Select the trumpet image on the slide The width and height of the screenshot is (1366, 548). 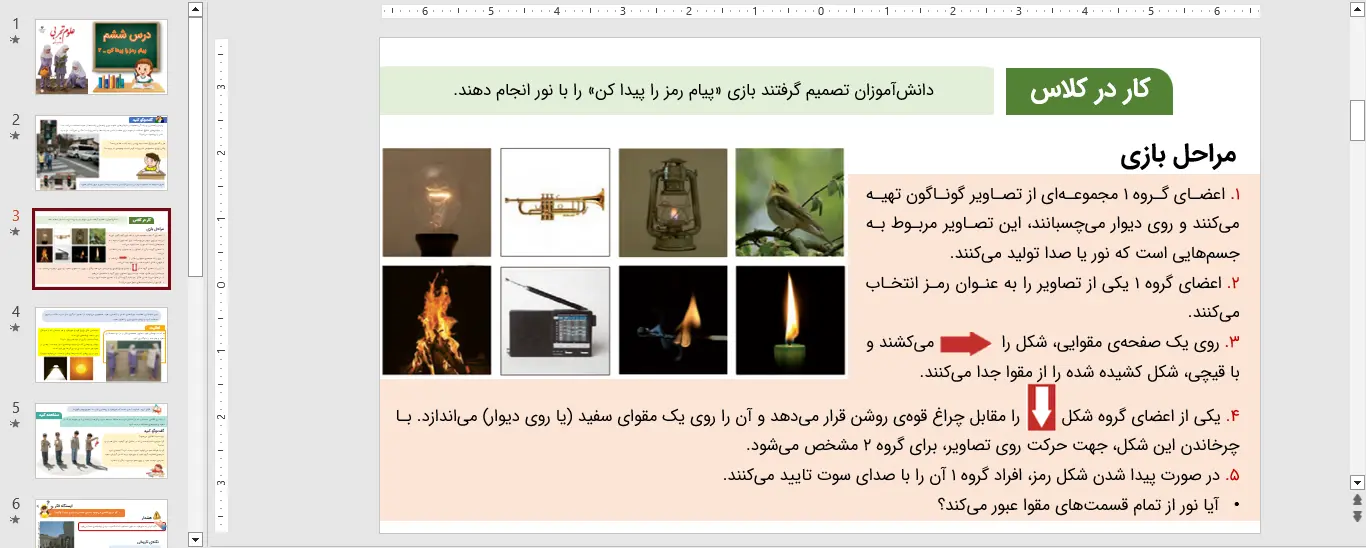coord(555,202)
